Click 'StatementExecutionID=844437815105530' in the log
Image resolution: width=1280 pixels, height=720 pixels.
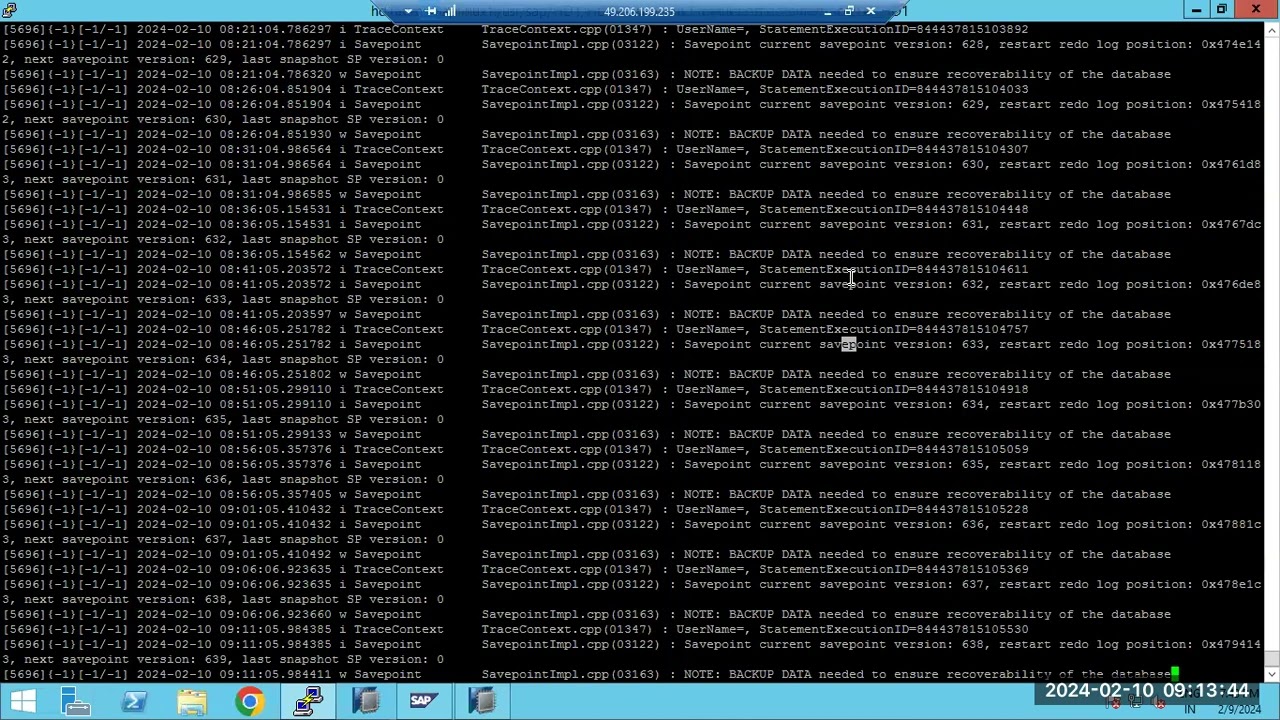893,629
